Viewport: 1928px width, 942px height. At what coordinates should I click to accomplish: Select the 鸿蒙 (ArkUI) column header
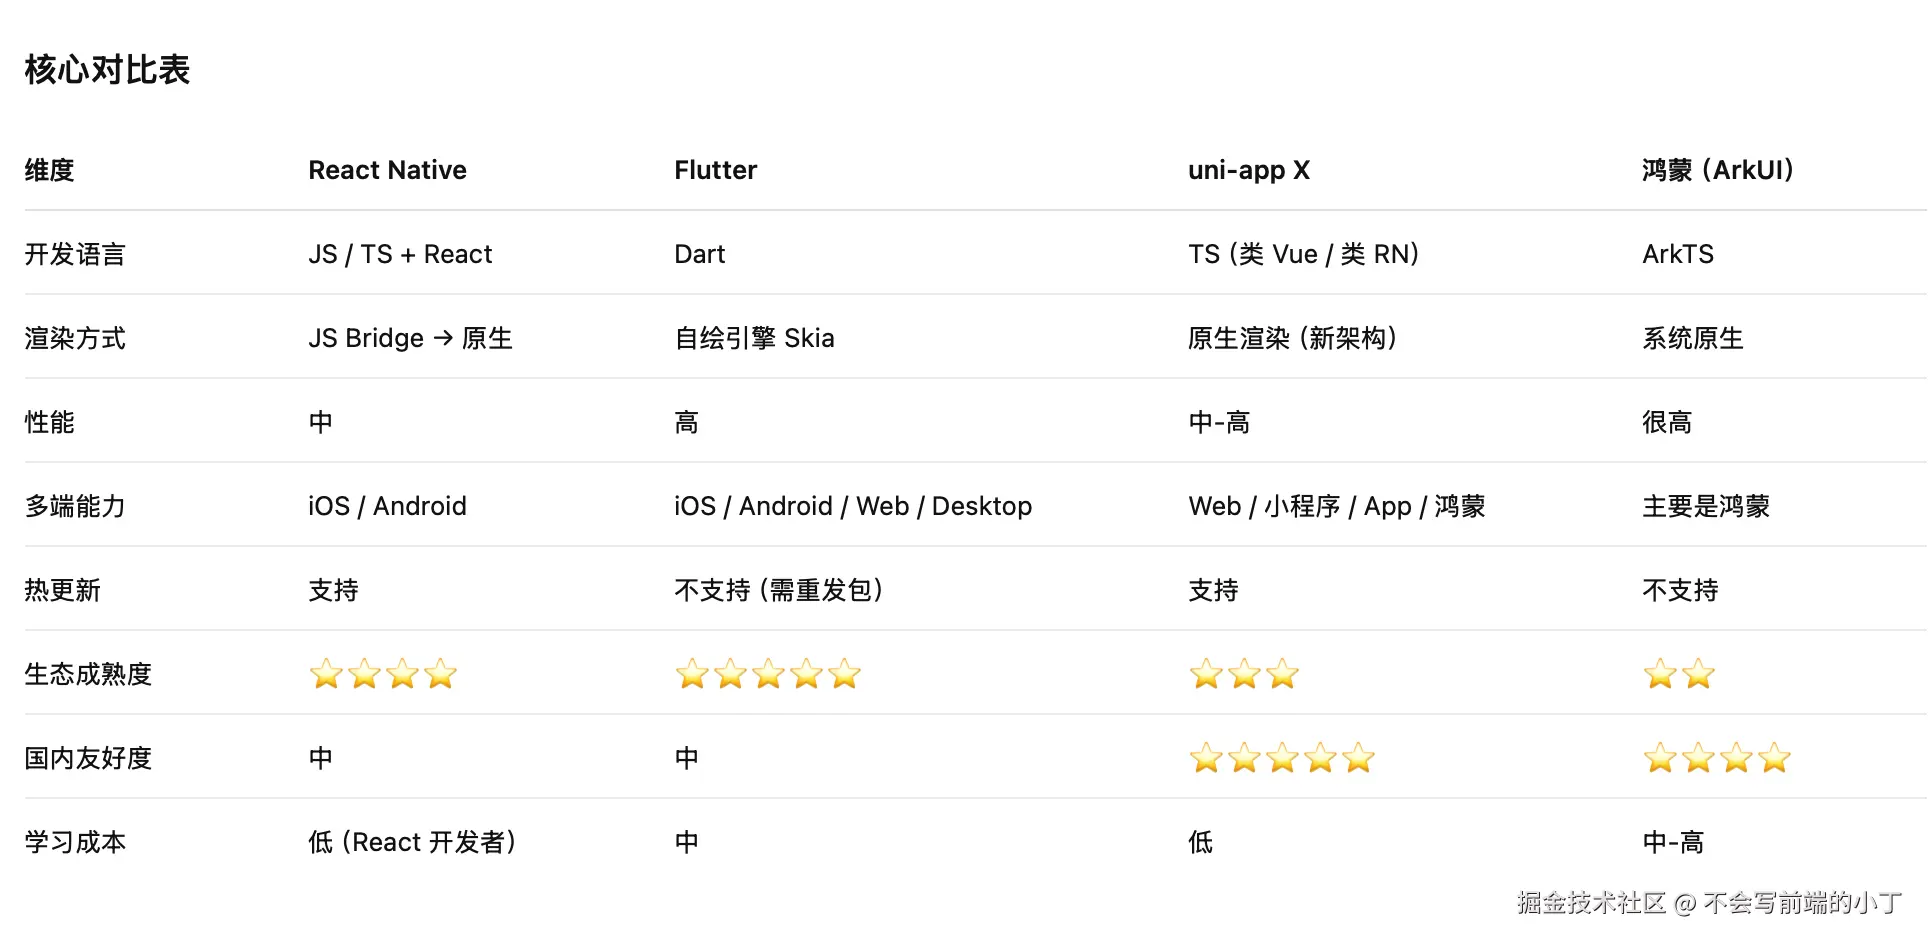(x=1717, y=170)
